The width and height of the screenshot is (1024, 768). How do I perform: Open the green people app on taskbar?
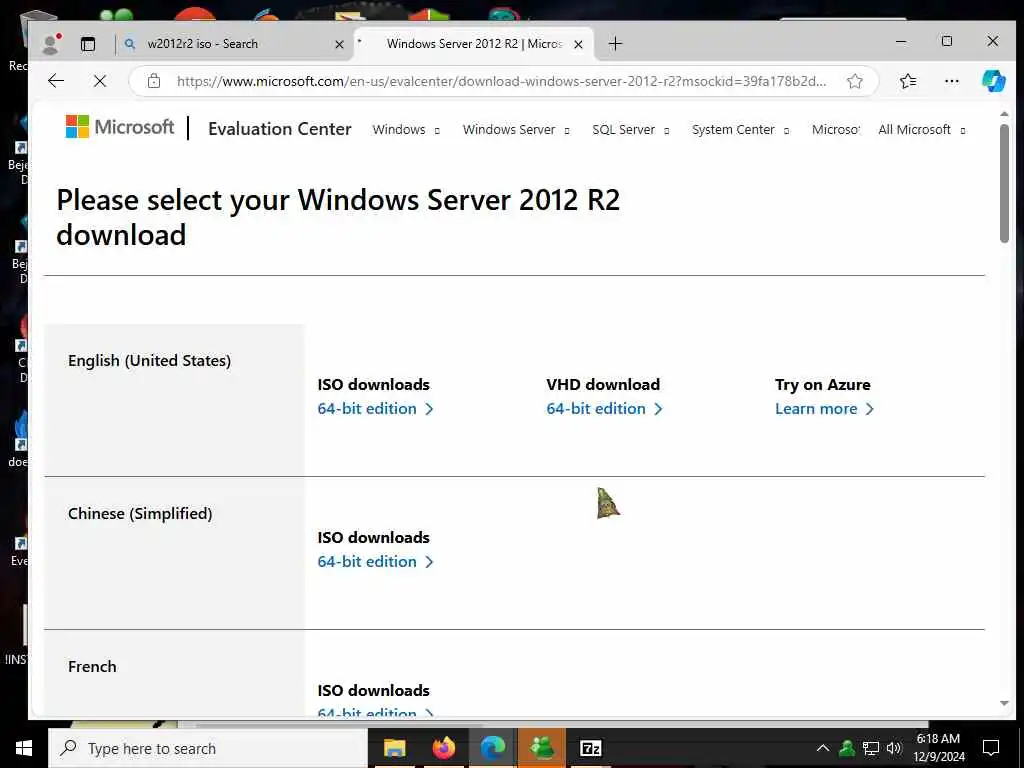coord(542,748)
